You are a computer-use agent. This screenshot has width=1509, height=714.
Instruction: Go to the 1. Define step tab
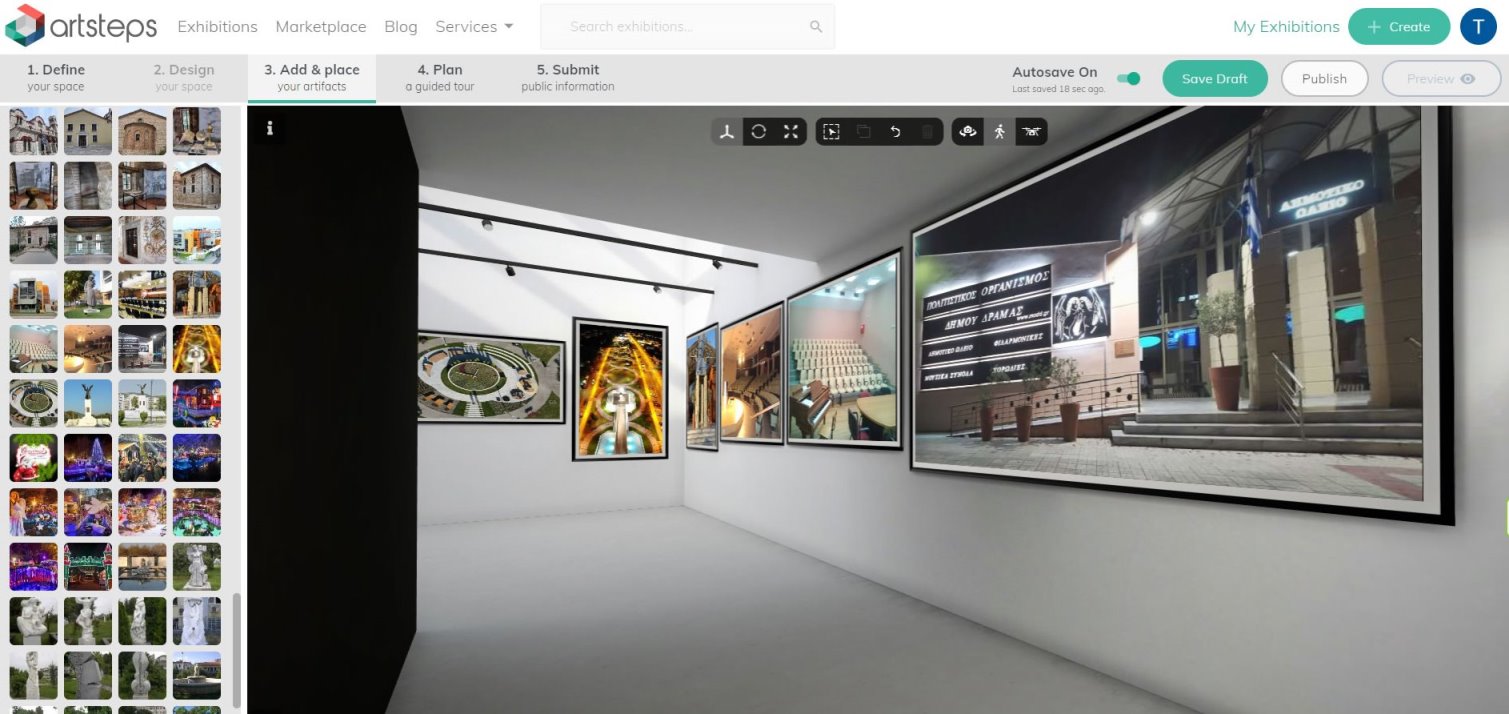[56, 78]
